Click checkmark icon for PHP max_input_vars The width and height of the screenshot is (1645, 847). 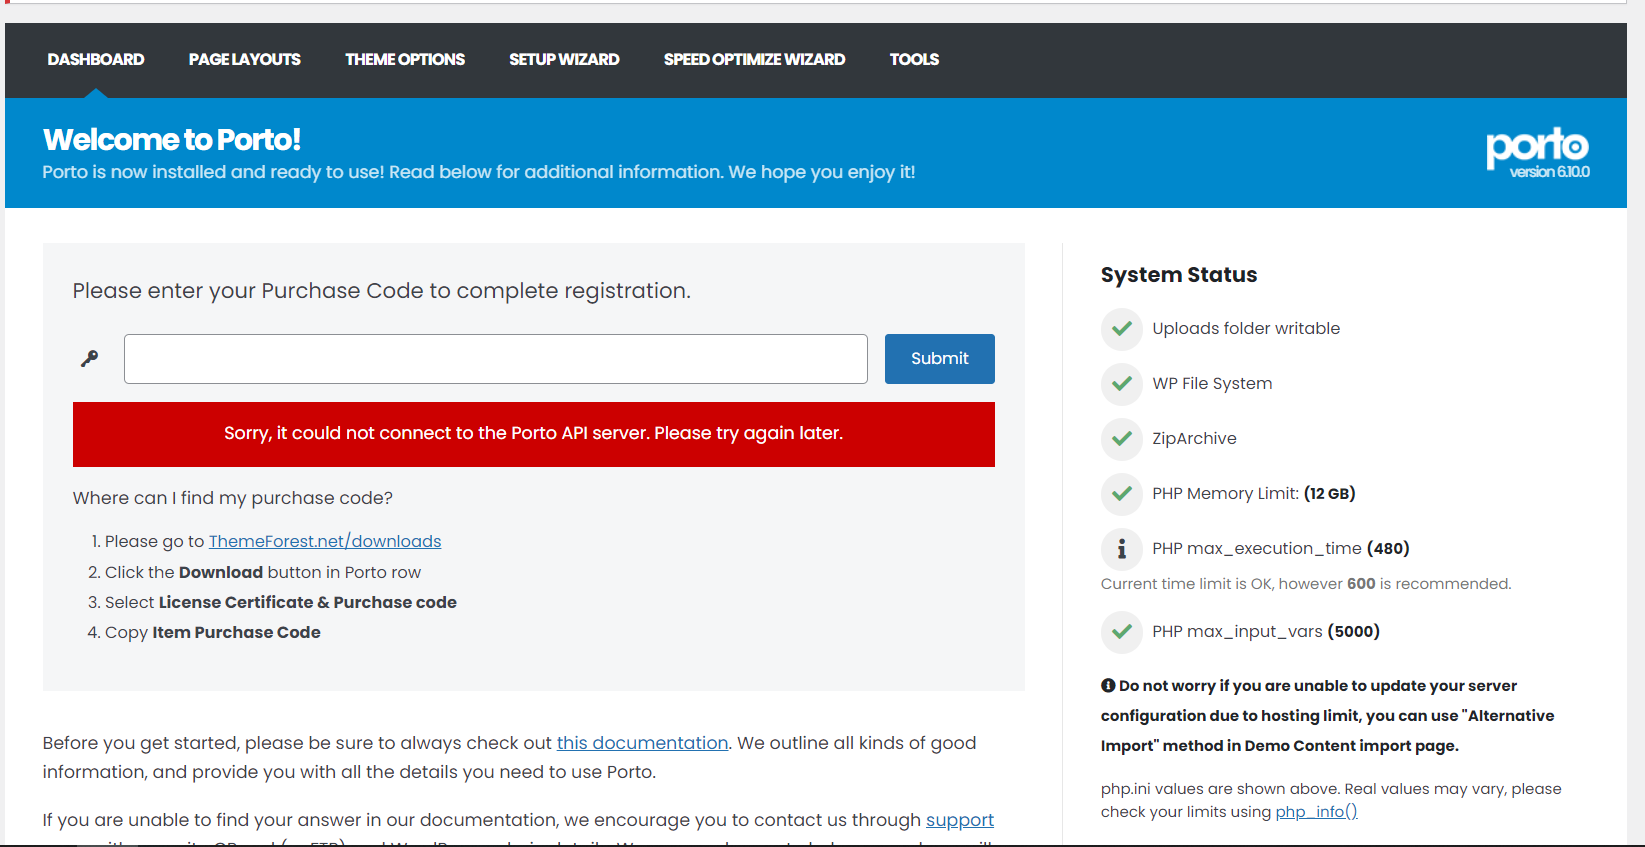(1122, 632)
